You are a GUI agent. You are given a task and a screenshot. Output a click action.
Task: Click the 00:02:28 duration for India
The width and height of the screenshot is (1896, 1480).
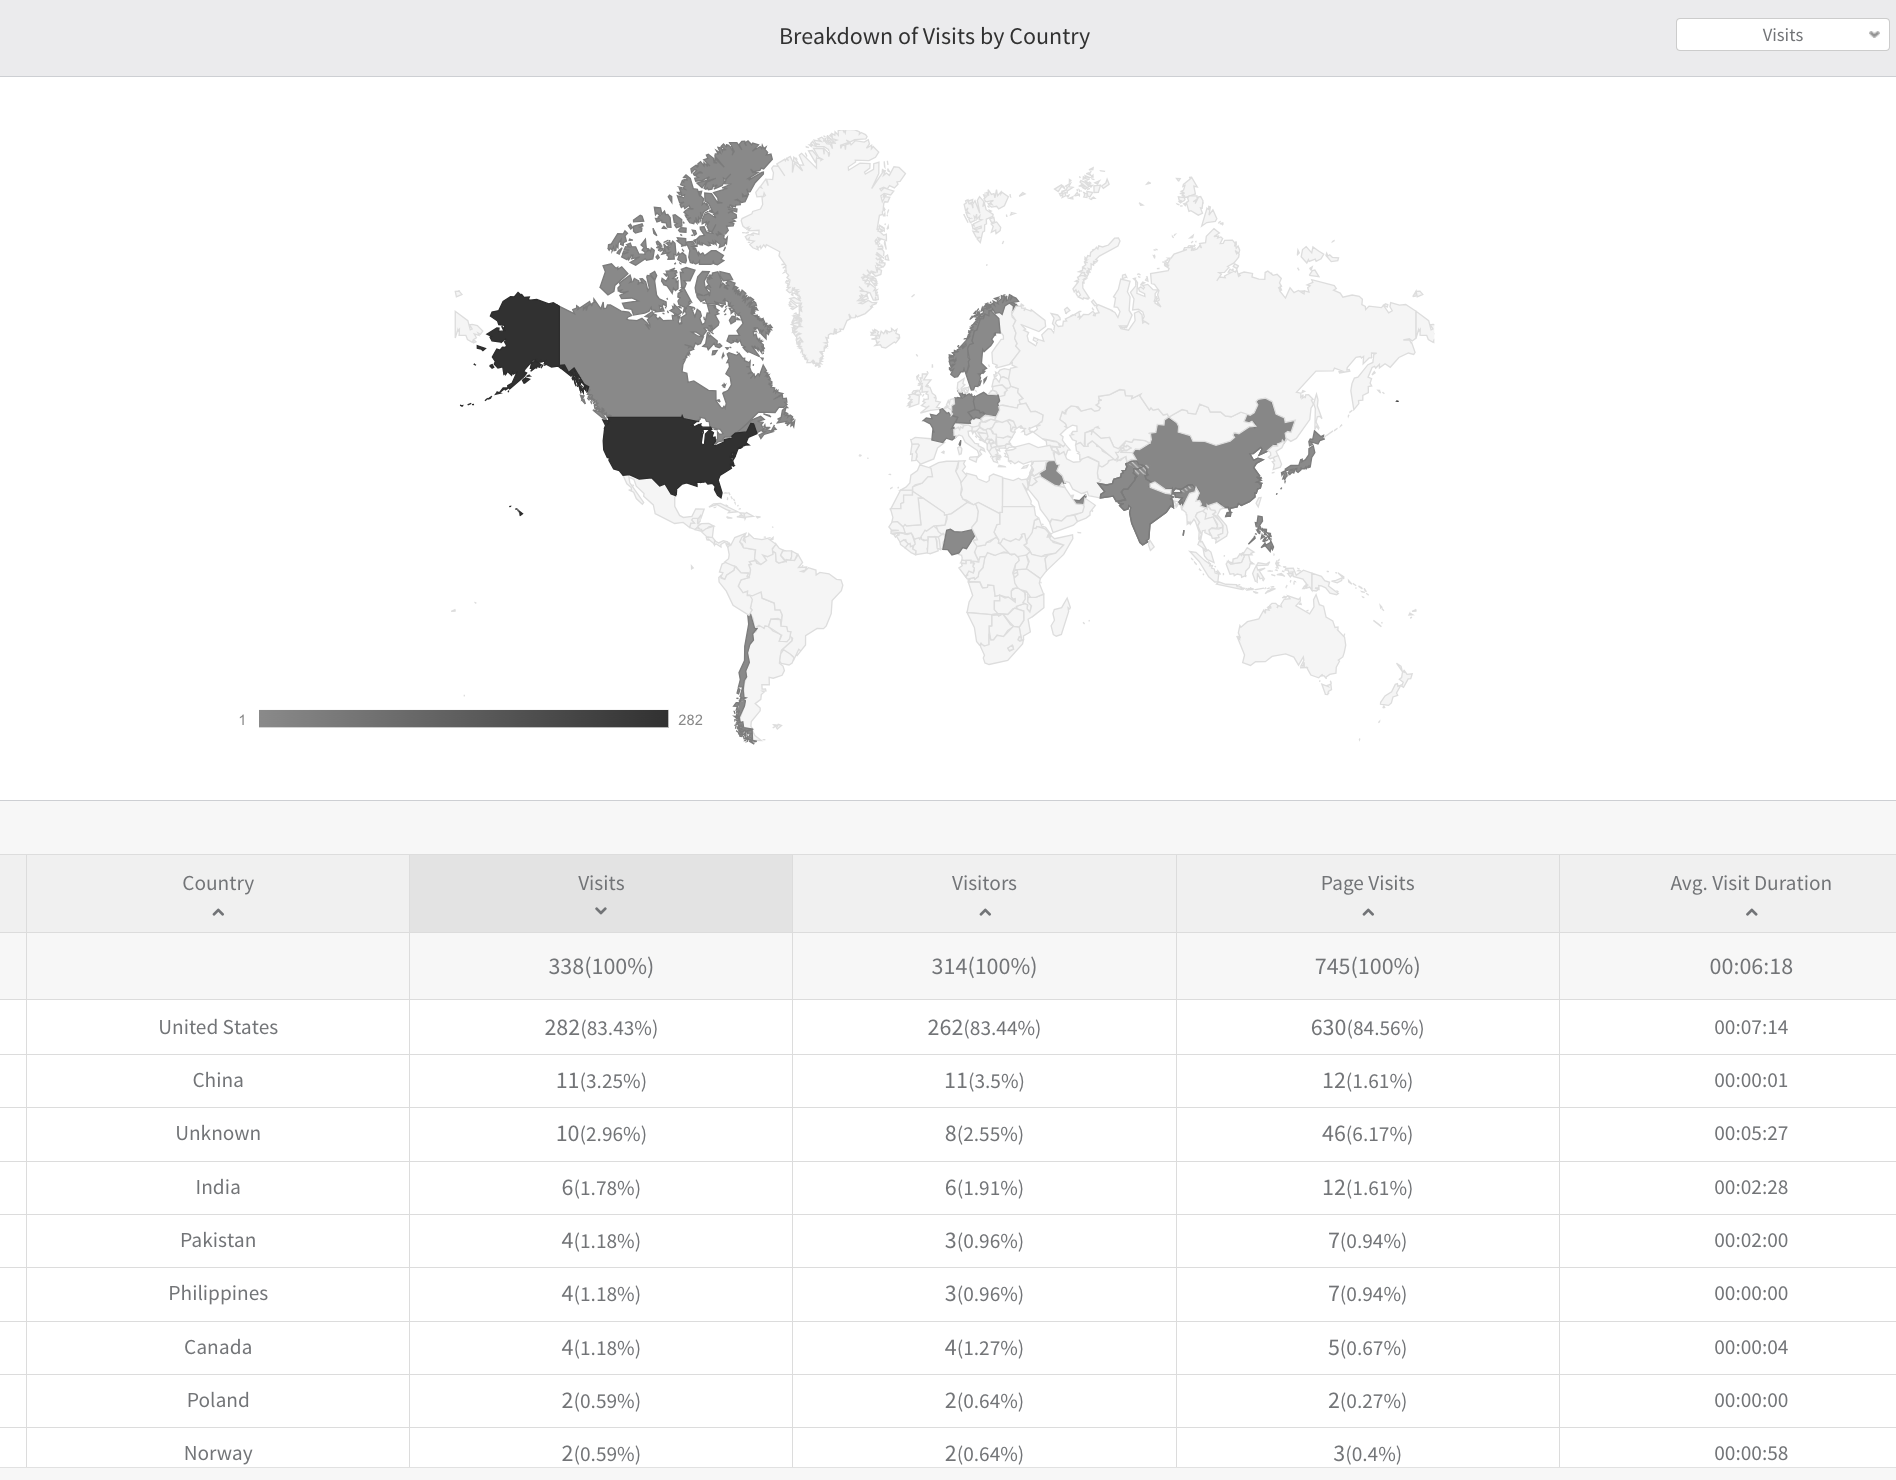click(1750, 1187)
